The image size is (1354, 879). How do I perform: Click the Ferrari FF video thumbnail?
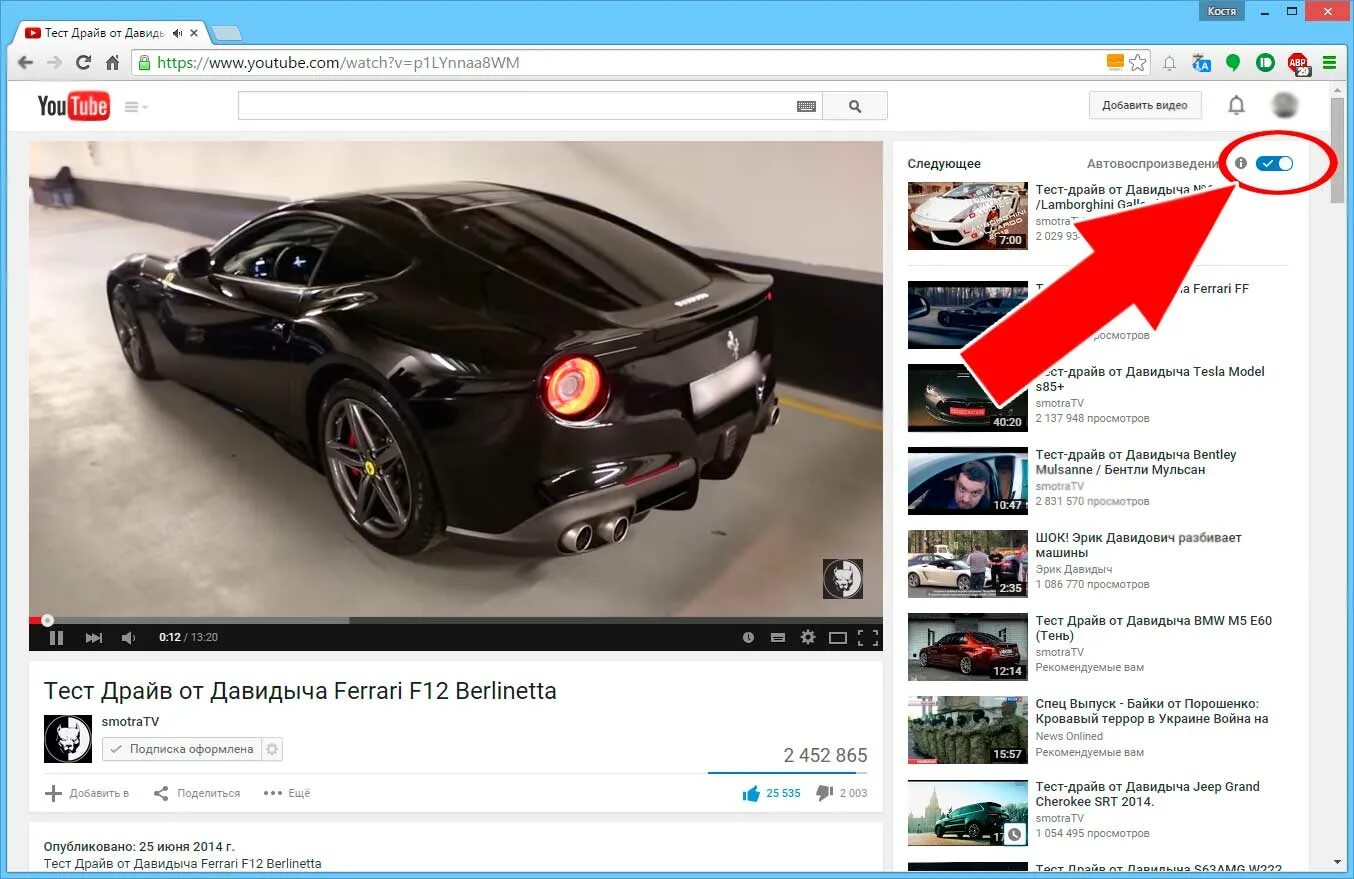tap(967, 315)
